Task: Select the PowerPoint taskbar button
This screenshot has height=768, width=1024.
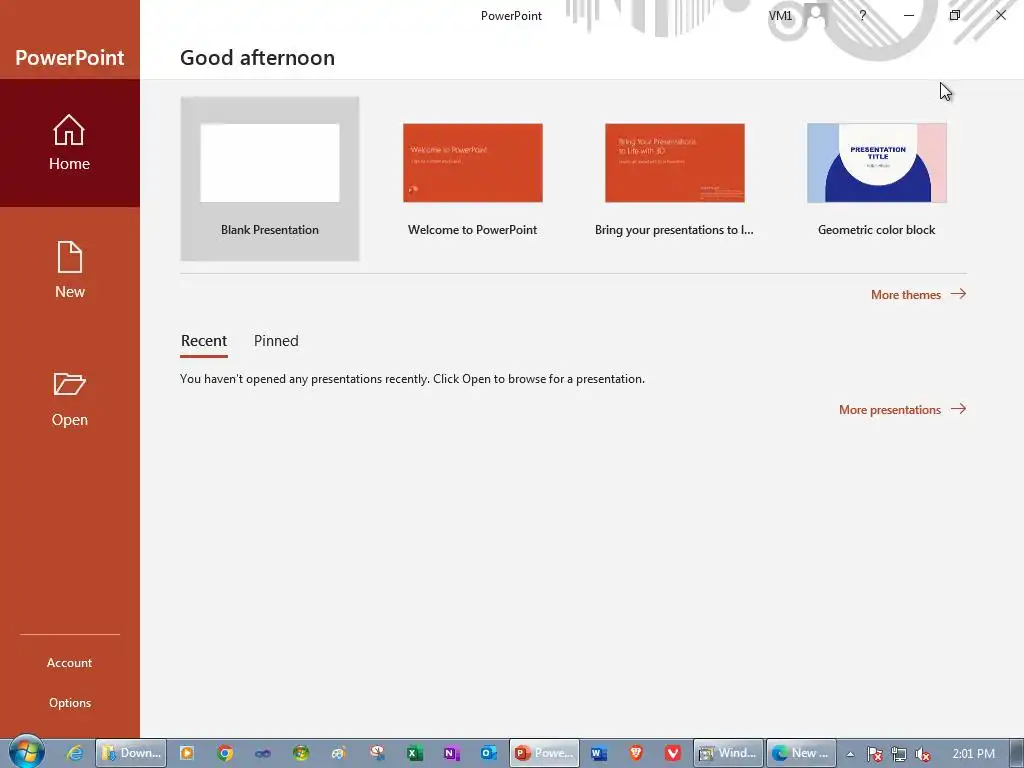Action: [x=544, y=753]
